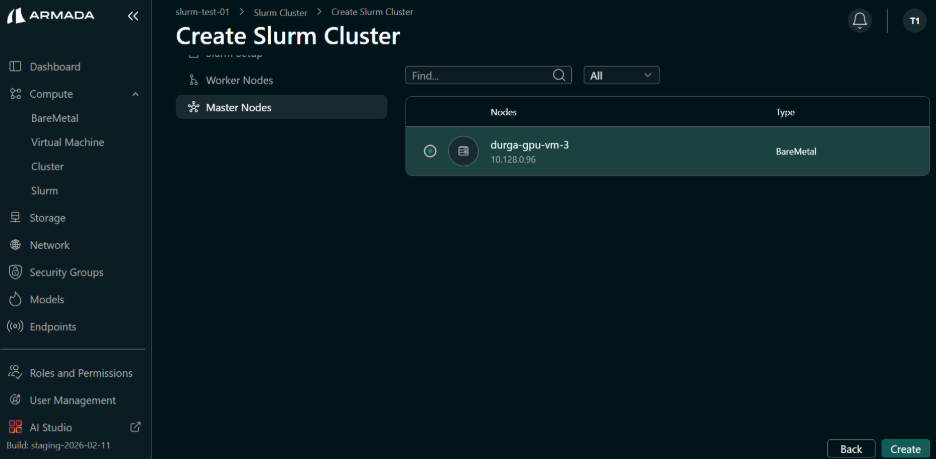Viewport: 936px width, 459px height.
Task: Click the durga-gpu-vm-3 node name
Action: pos(529,145)
